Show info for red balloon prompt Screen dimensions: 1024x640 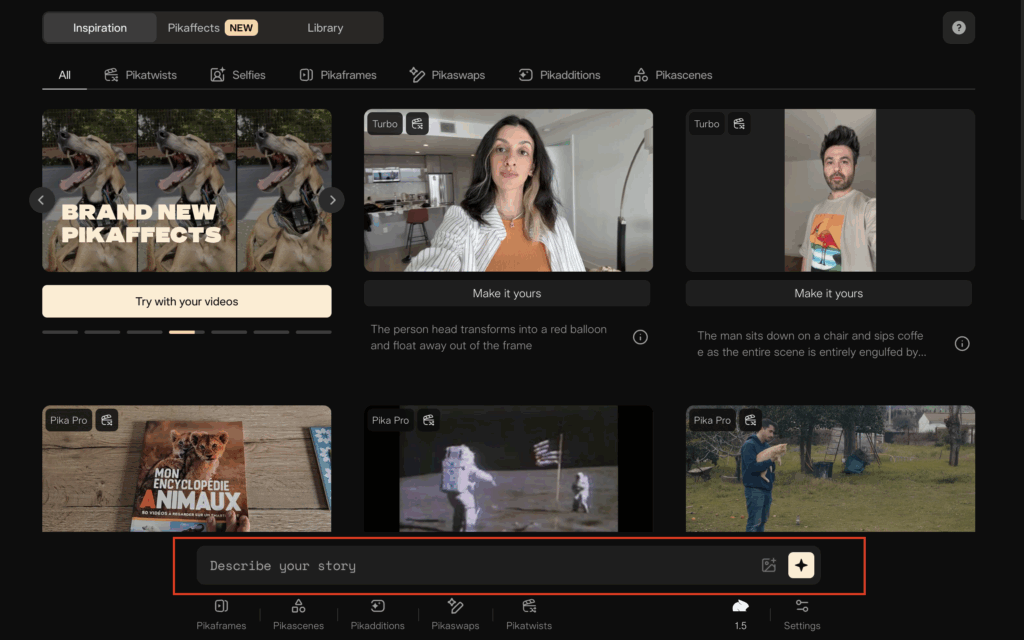coord(640,337)
